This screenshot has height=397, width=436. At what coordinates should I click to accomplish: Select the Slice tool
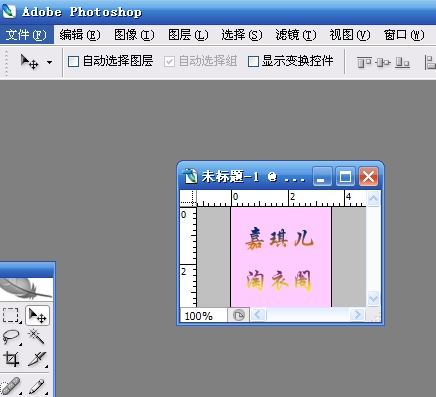(37, 359)
